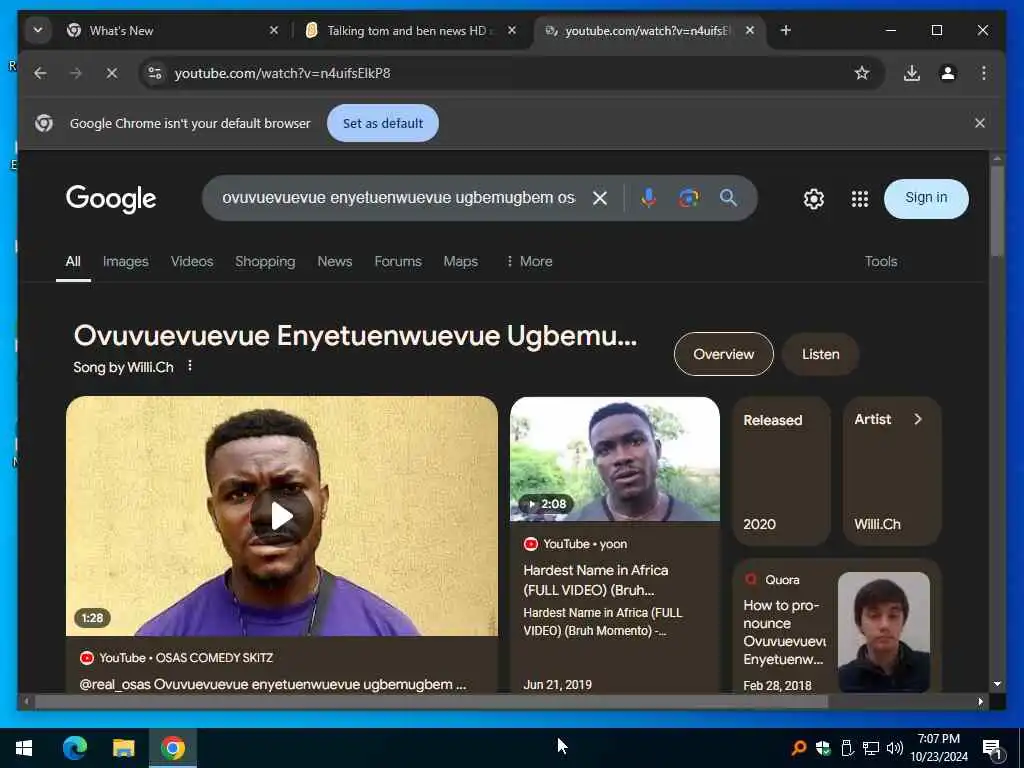Go back to the previous page

(40, 73)
